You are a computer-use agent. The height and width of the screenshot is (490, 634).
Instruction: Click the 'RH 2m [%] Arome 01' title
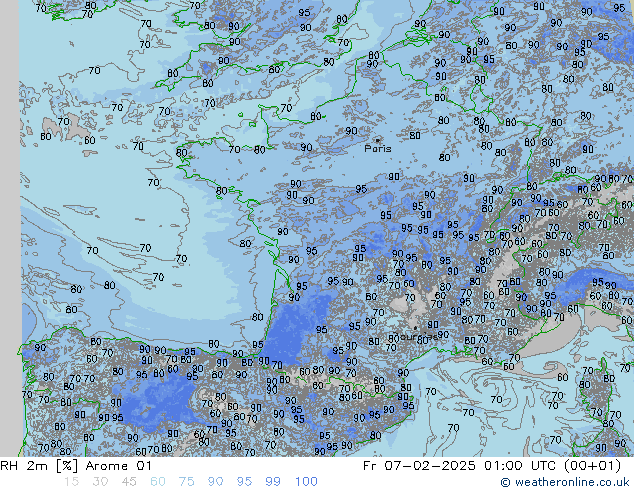click(76, 466)
